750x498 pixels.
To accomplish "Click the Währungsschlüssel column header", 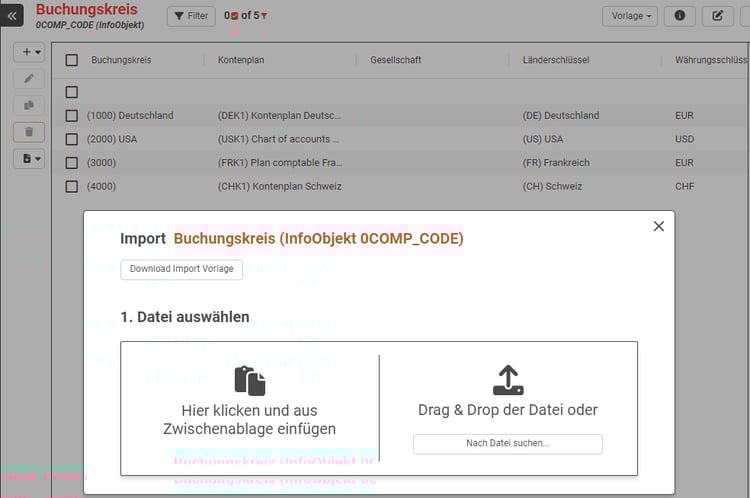I will pyautogui.click(x=712, y=60).
